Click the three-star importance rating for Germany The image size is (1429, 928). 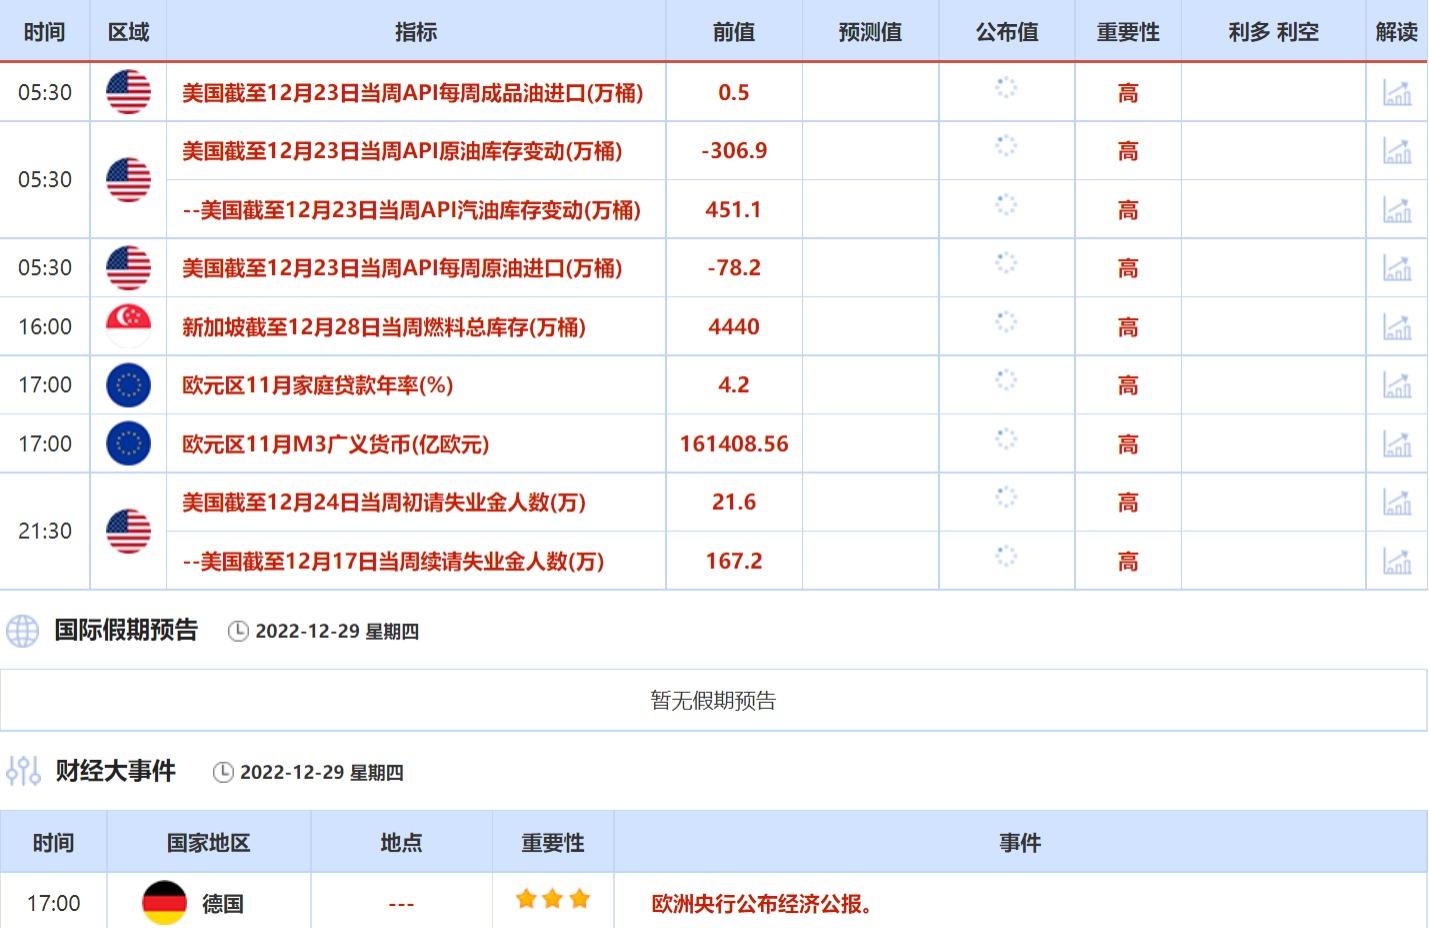tap(552, 900)
